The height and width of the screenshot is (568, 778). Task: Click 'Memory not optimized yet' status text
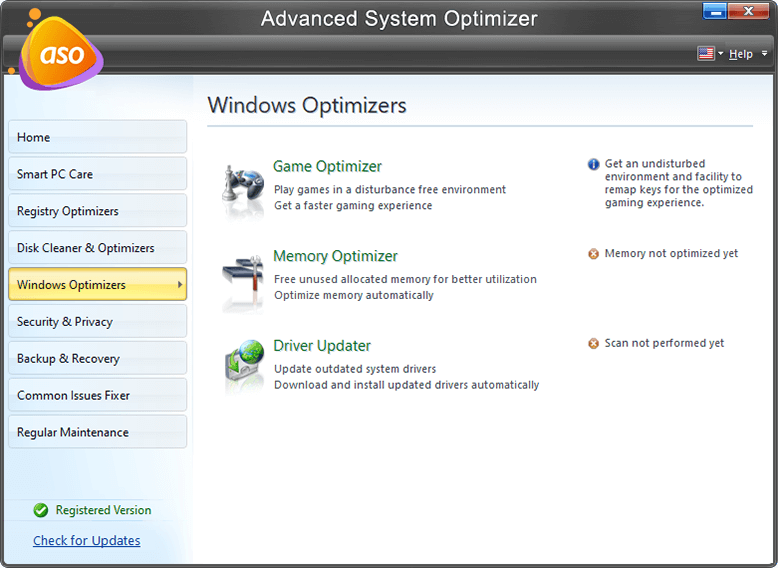coord(671,253)
